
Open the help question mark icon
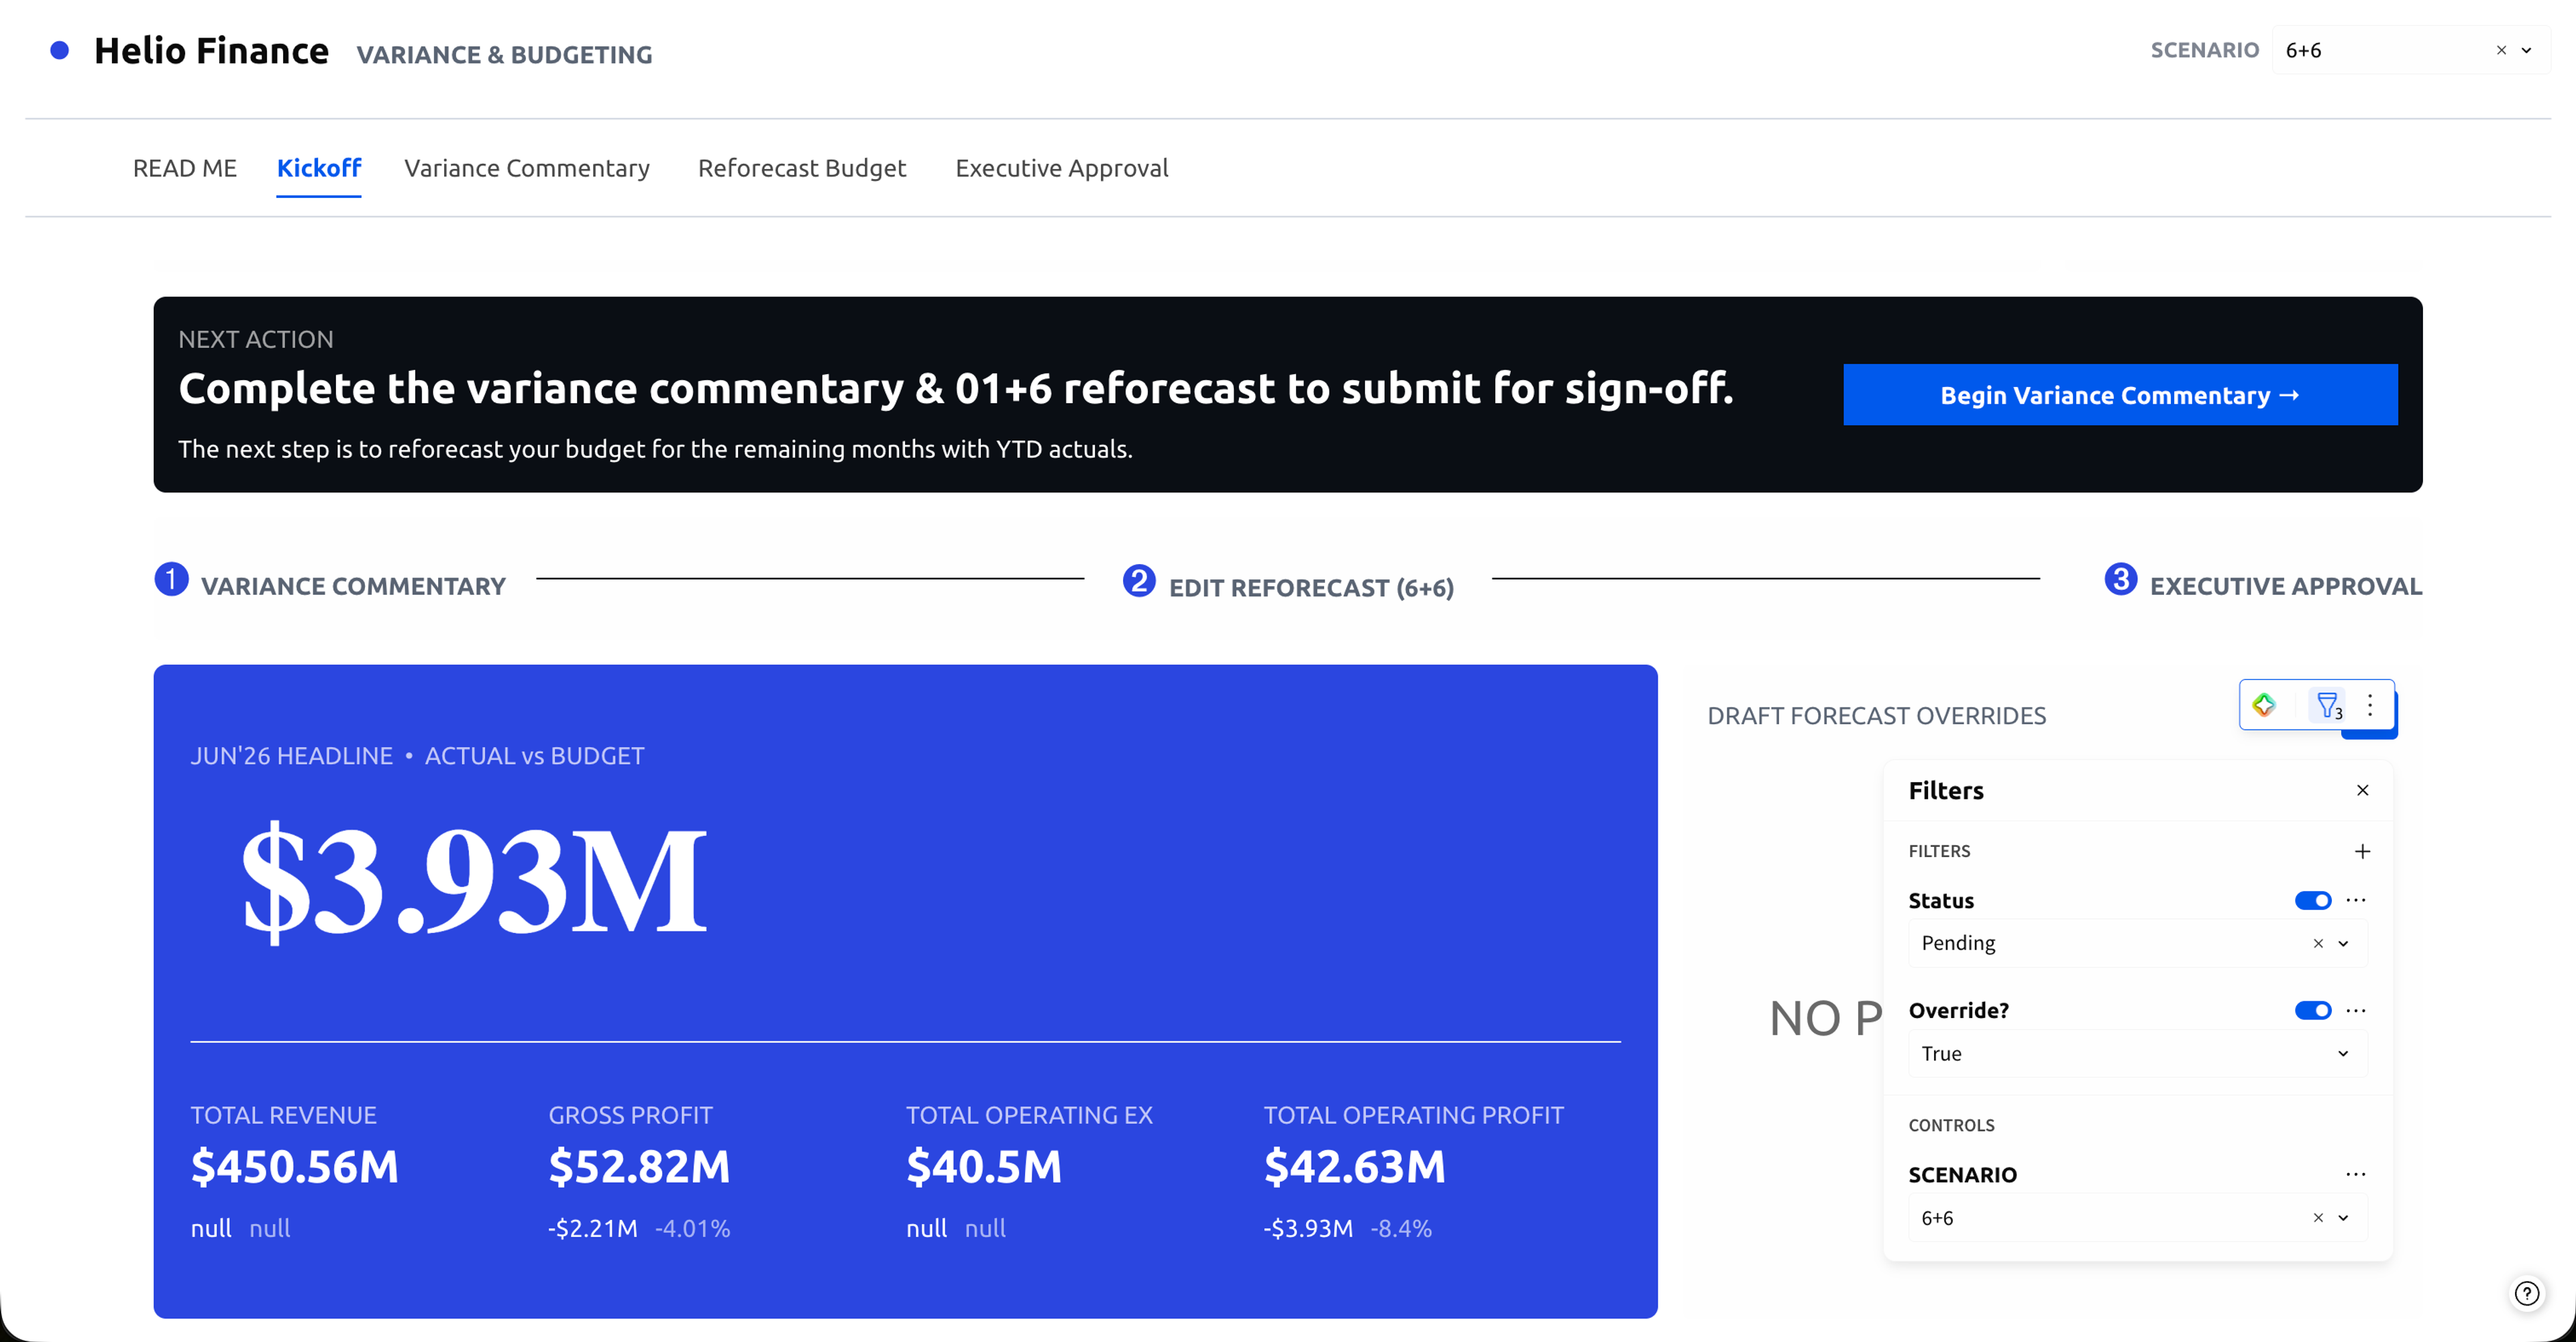[2526, 1293]
